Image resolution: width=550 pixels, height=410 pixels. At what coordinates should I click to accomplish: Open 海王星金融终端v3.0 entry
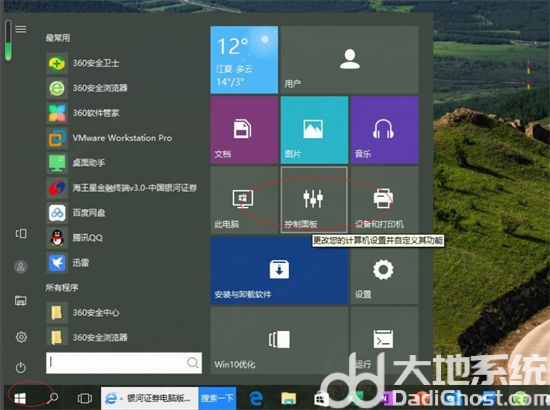click(122, 188)
